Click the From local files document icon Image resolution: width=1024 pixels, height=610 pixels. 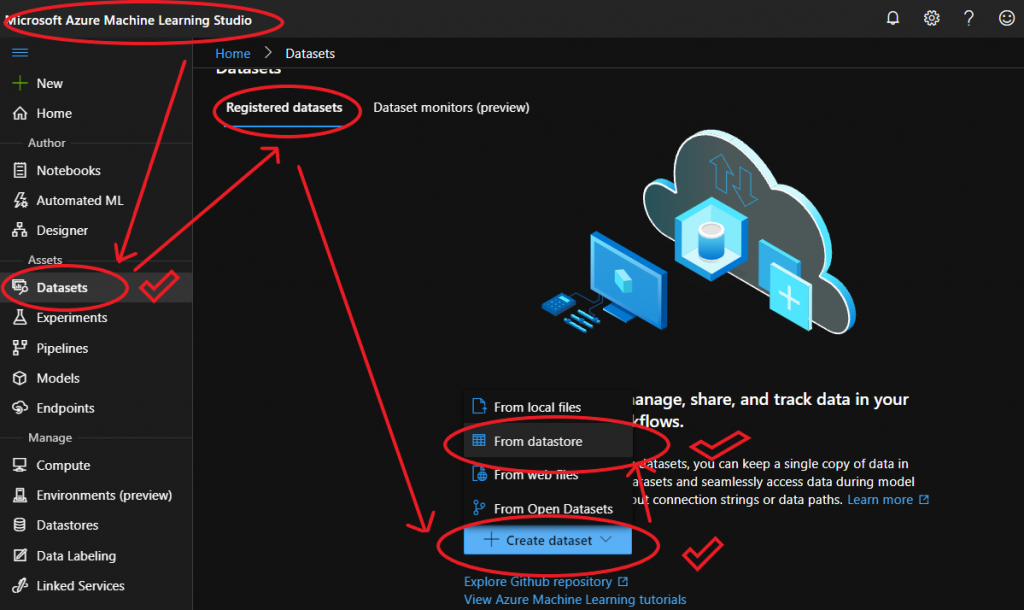(479, 406)
